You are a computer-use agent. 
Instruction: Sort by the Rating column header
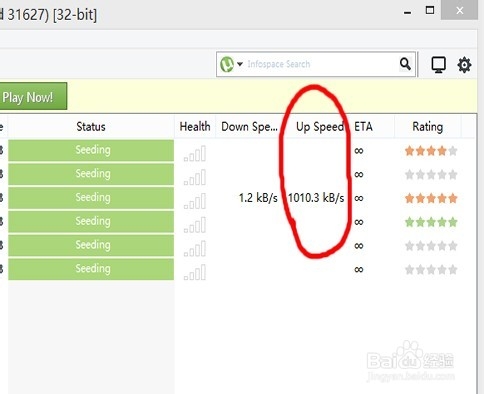428,127
